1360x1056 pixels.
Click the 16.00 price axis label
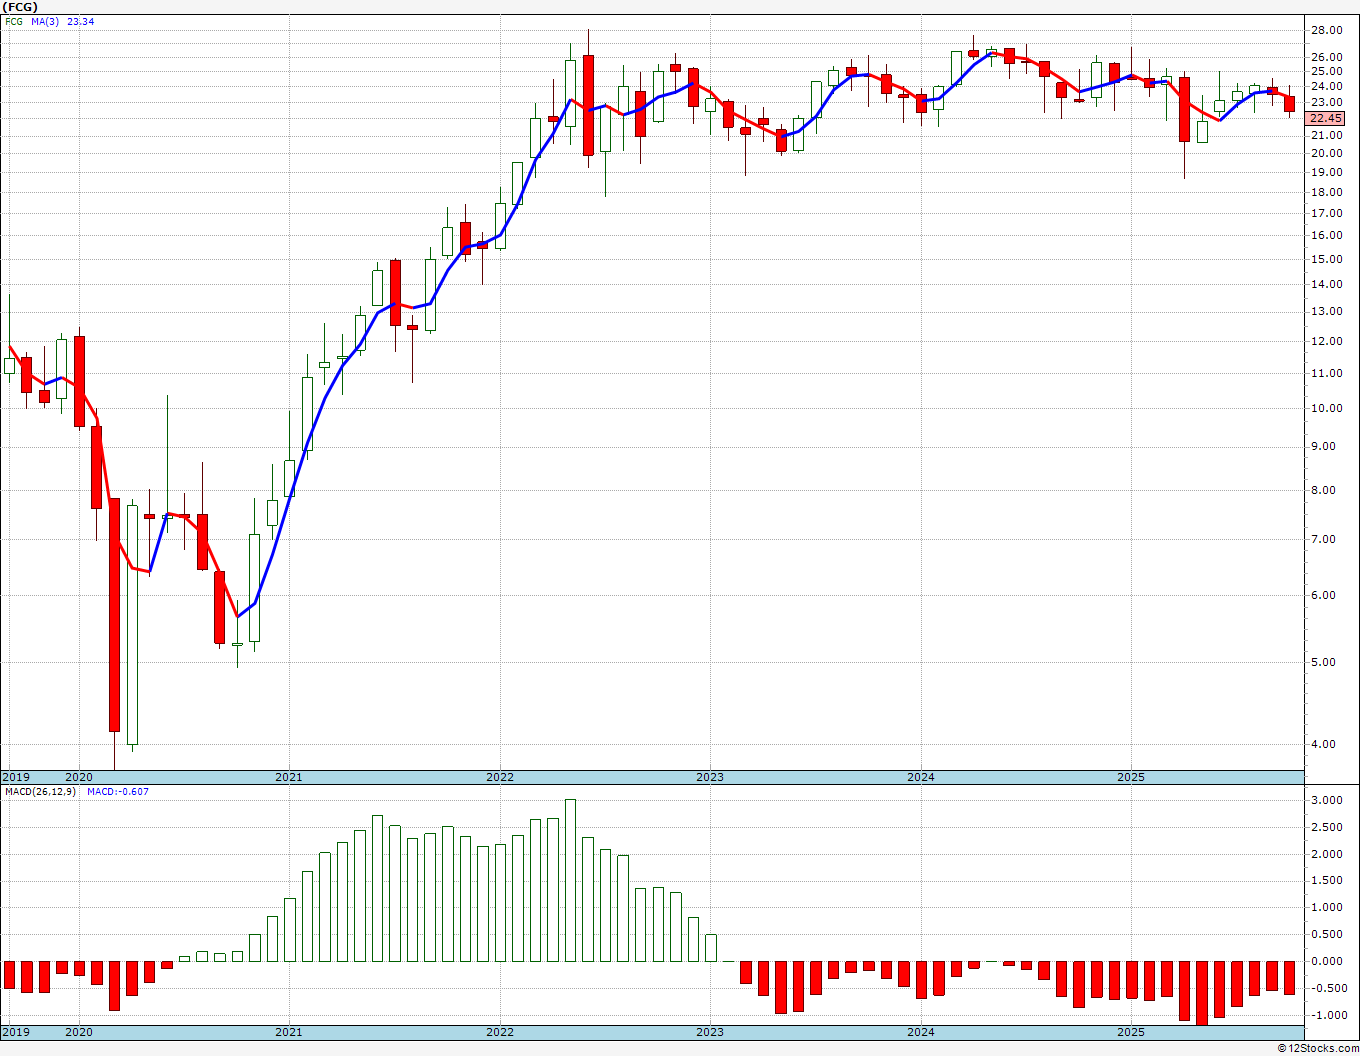[1325, 235]
